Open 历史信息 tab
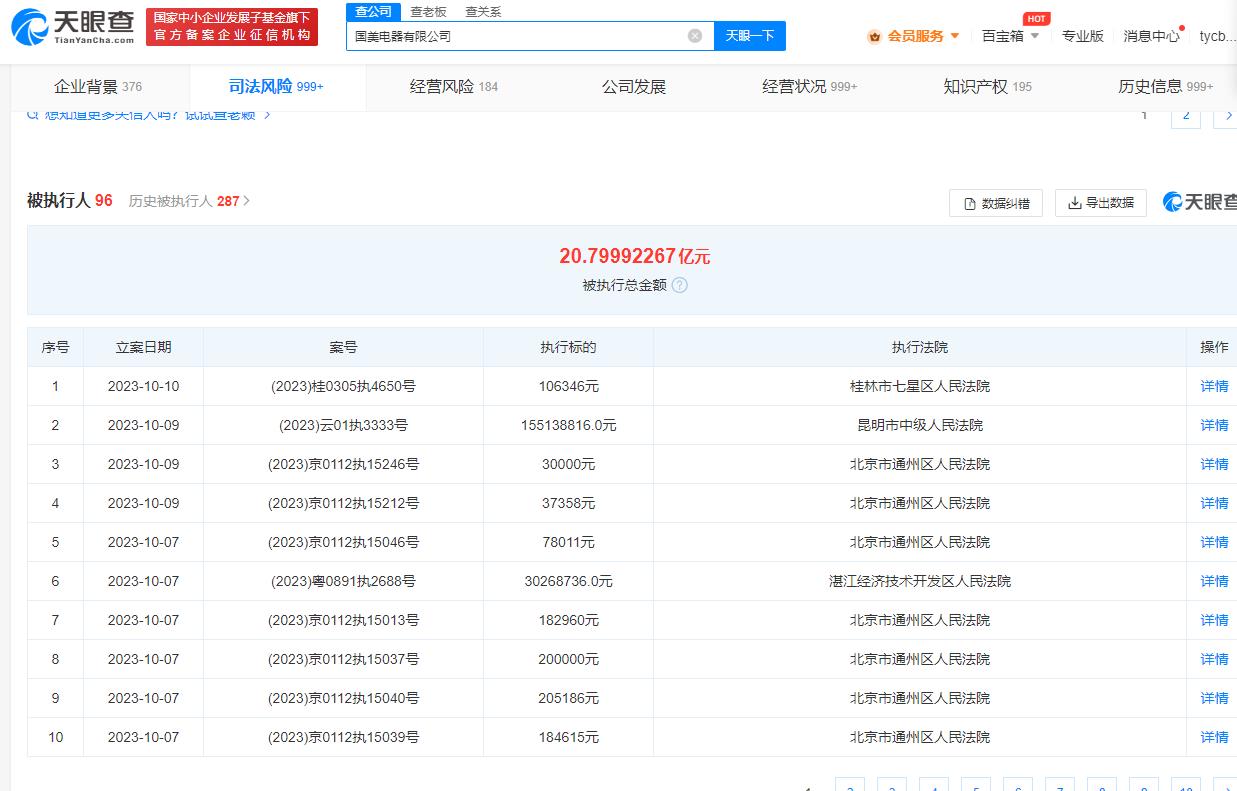1237x791 pixels. pyautogui.click(x=1166, y=87)
